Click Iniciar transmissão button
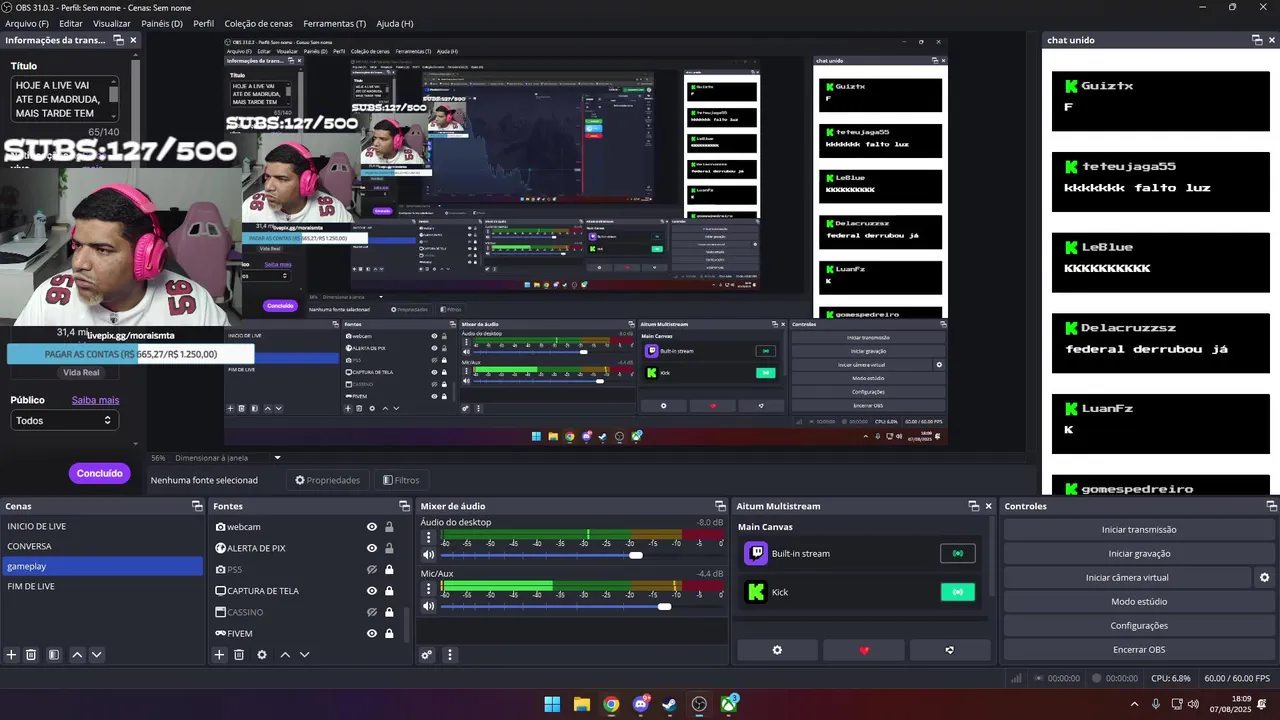Image resolution: width=1280 pixels, height=720 pixels. pos(1139,530)
